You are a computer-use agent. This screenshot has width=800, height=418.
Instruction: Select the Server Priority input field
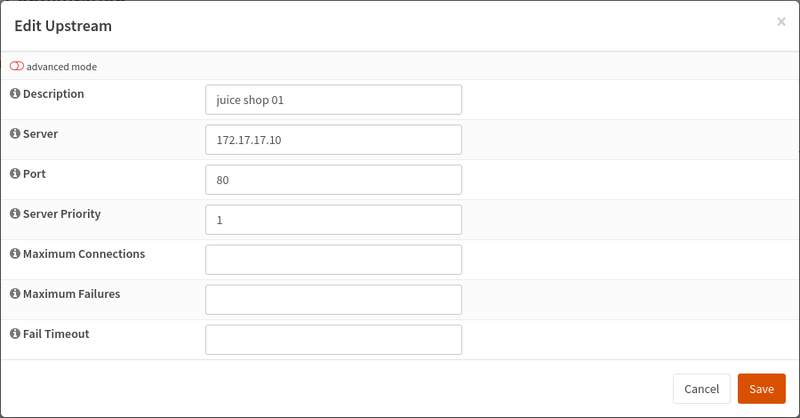(333, 220)
